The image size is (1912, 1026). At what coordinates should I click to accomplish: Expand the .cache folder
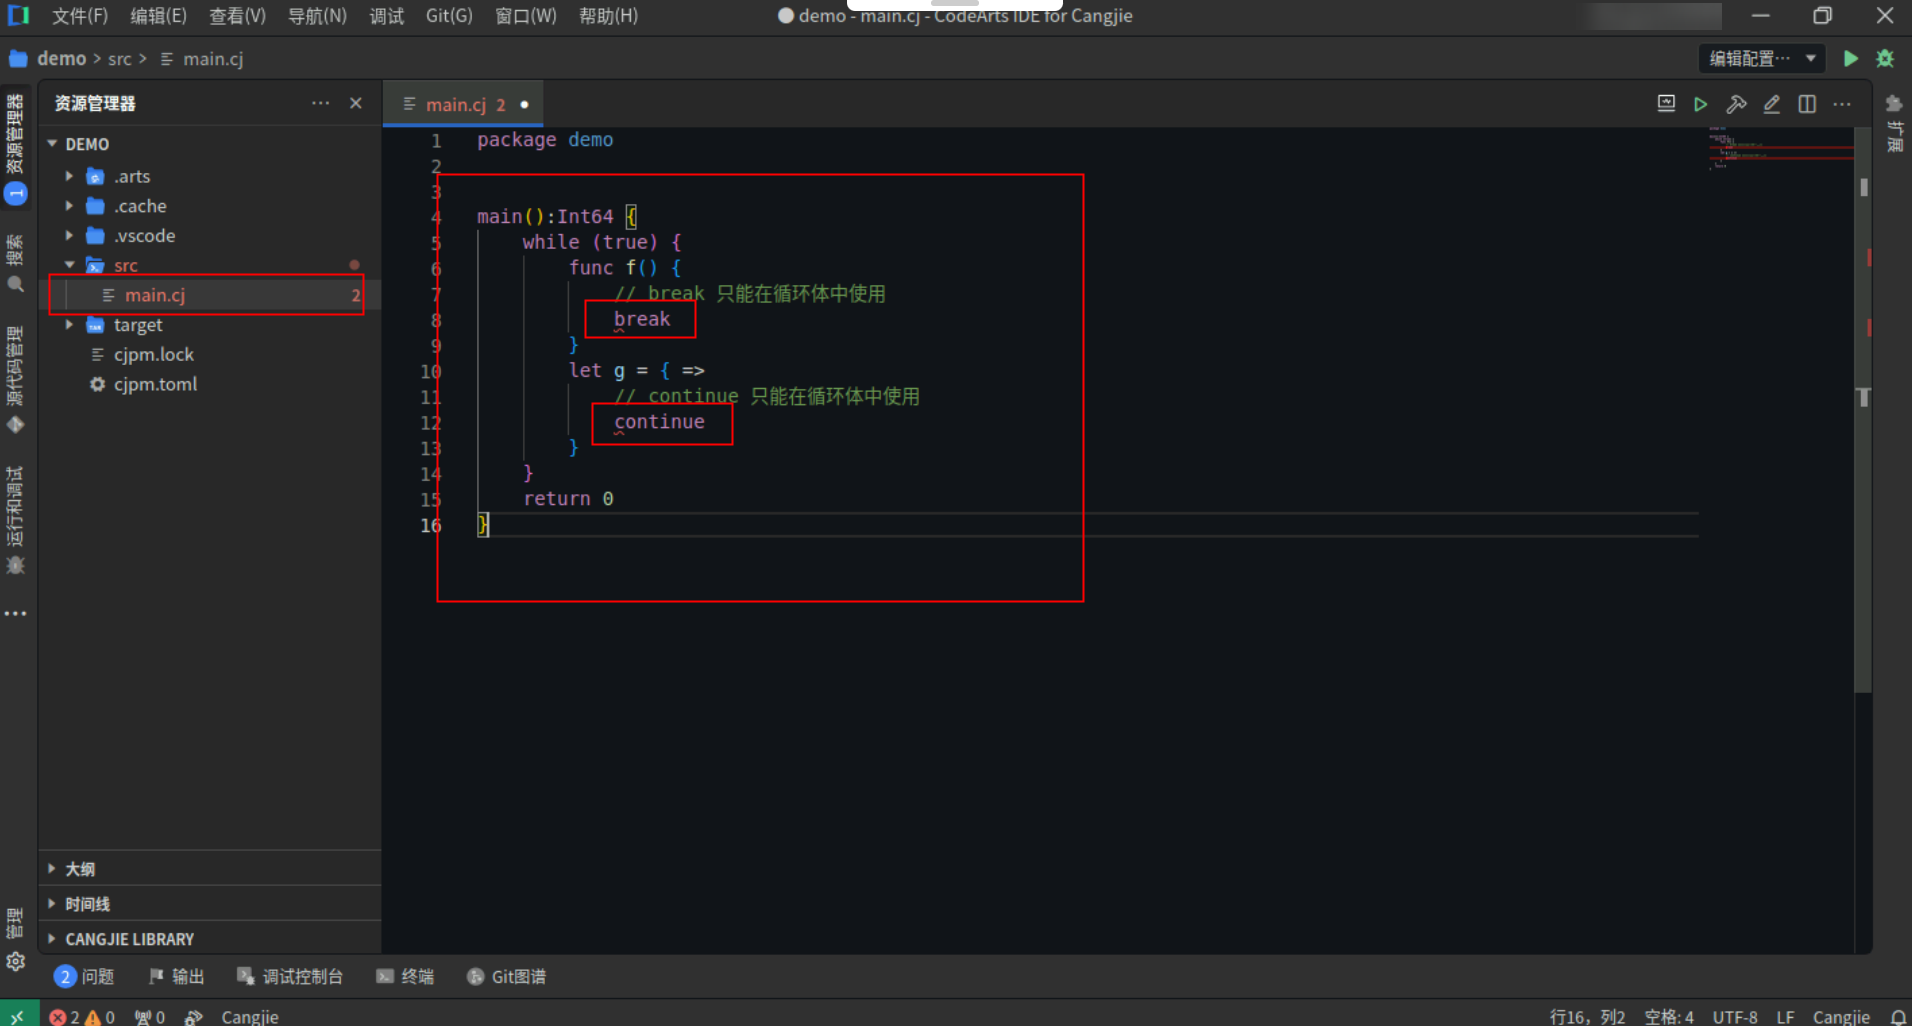(x=69, y=206)
